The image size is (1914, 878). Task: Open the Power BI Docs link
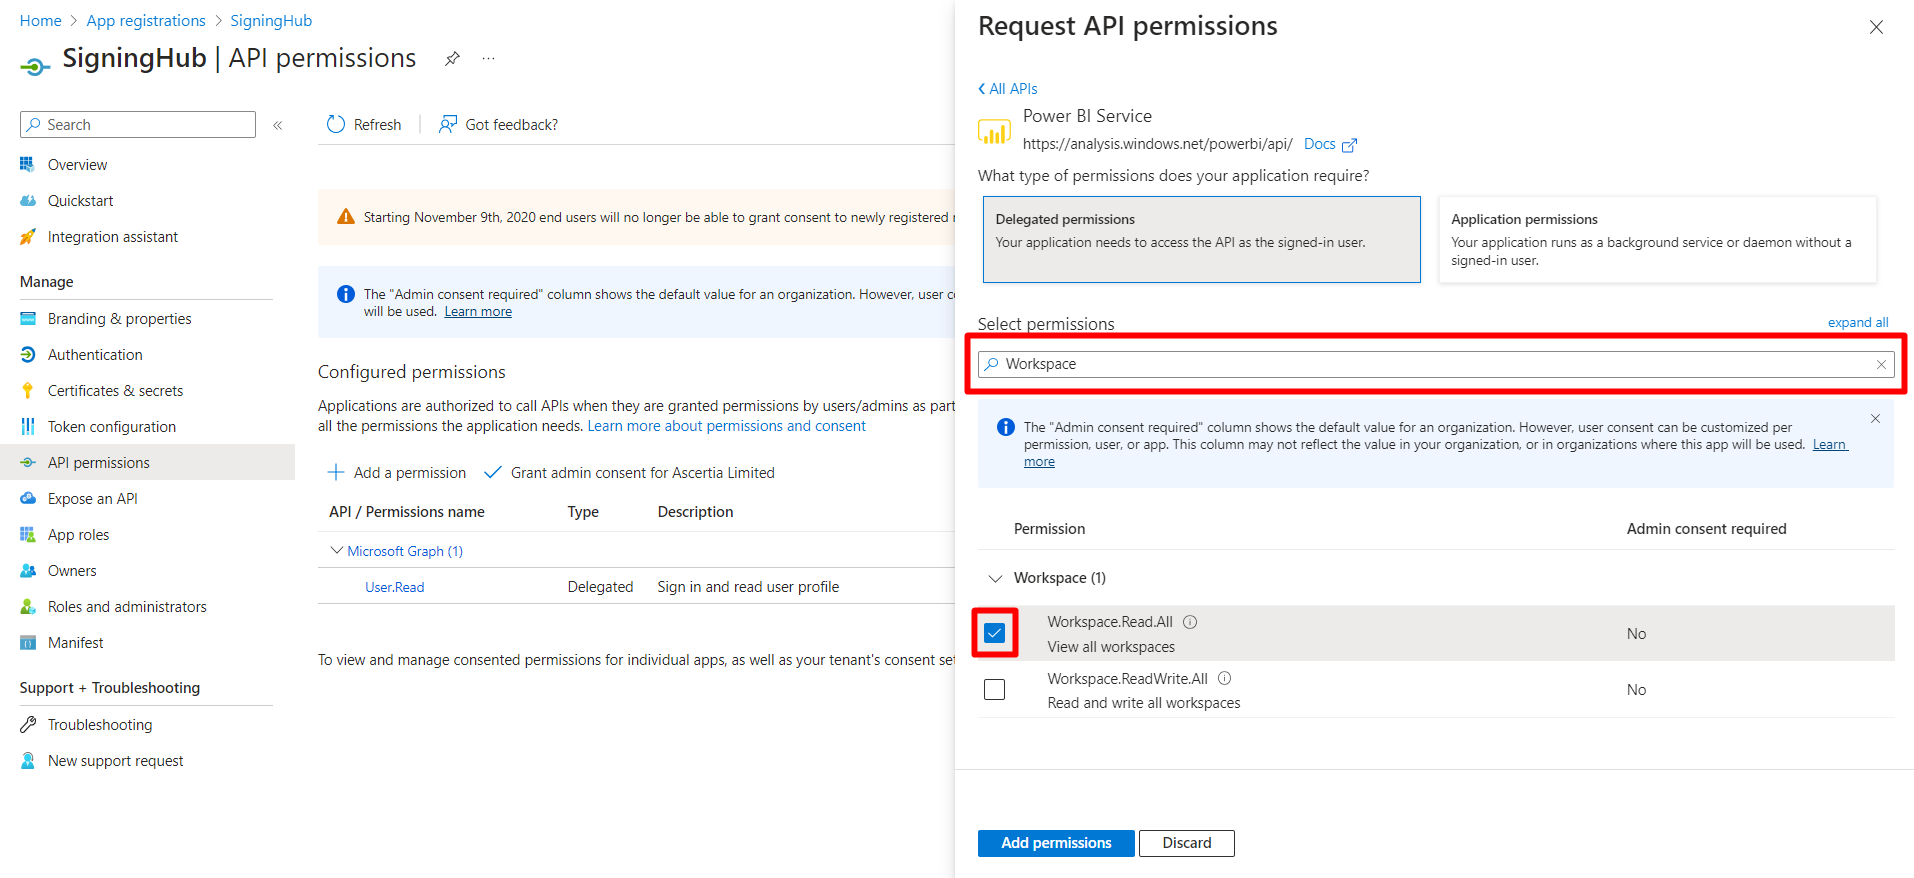pos(1330,144)
